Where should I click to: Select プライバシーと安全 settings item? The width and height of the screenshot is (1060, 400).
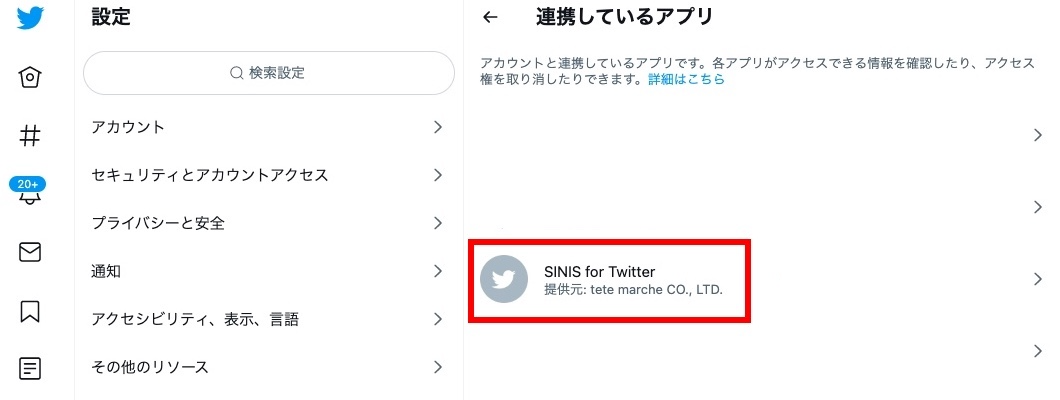click(268, 223)
